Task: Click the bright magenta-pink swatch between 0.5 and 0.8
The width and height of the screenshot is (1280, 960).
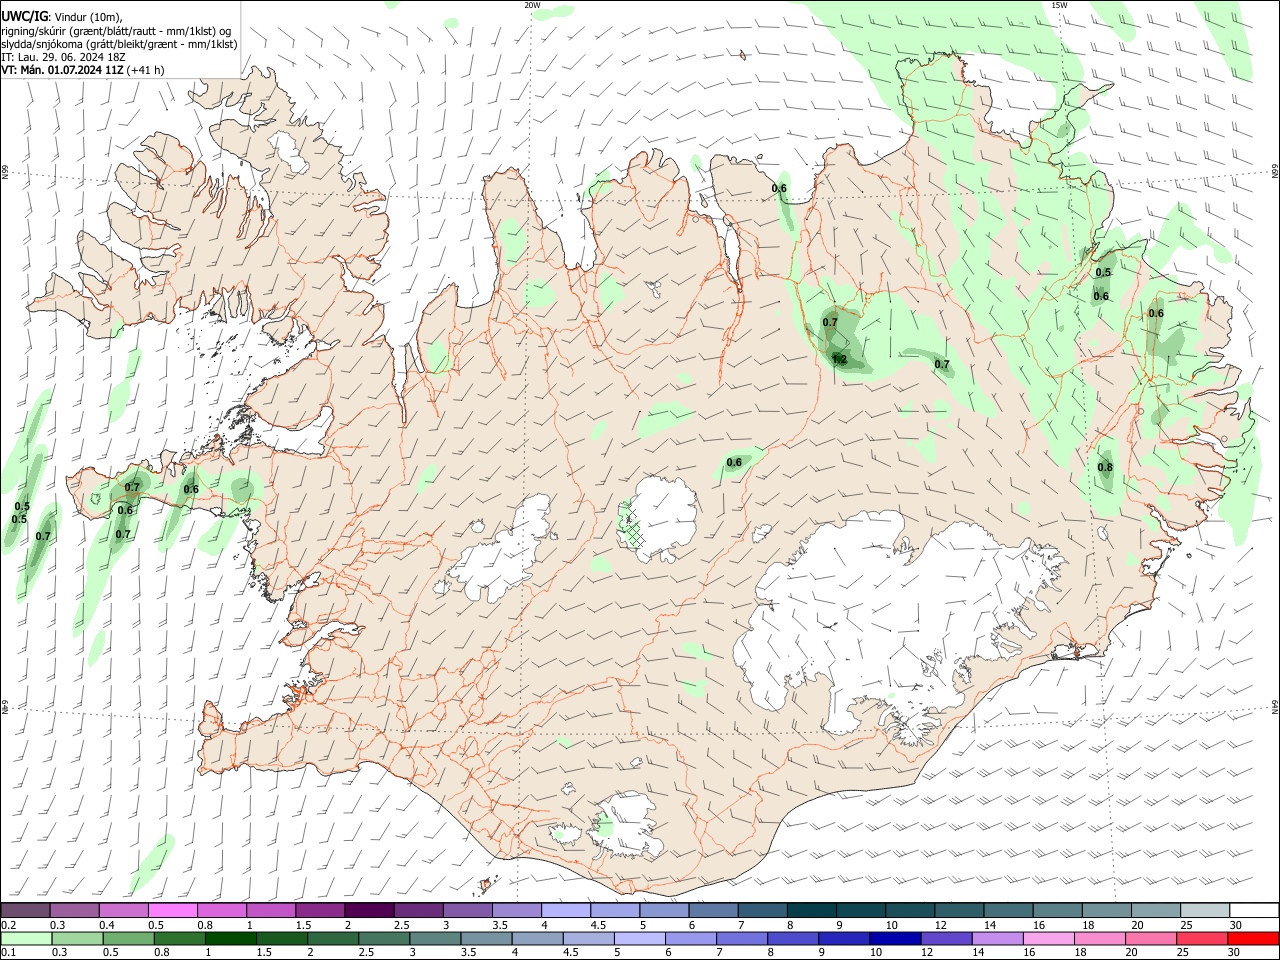Action: coord(174,911)
